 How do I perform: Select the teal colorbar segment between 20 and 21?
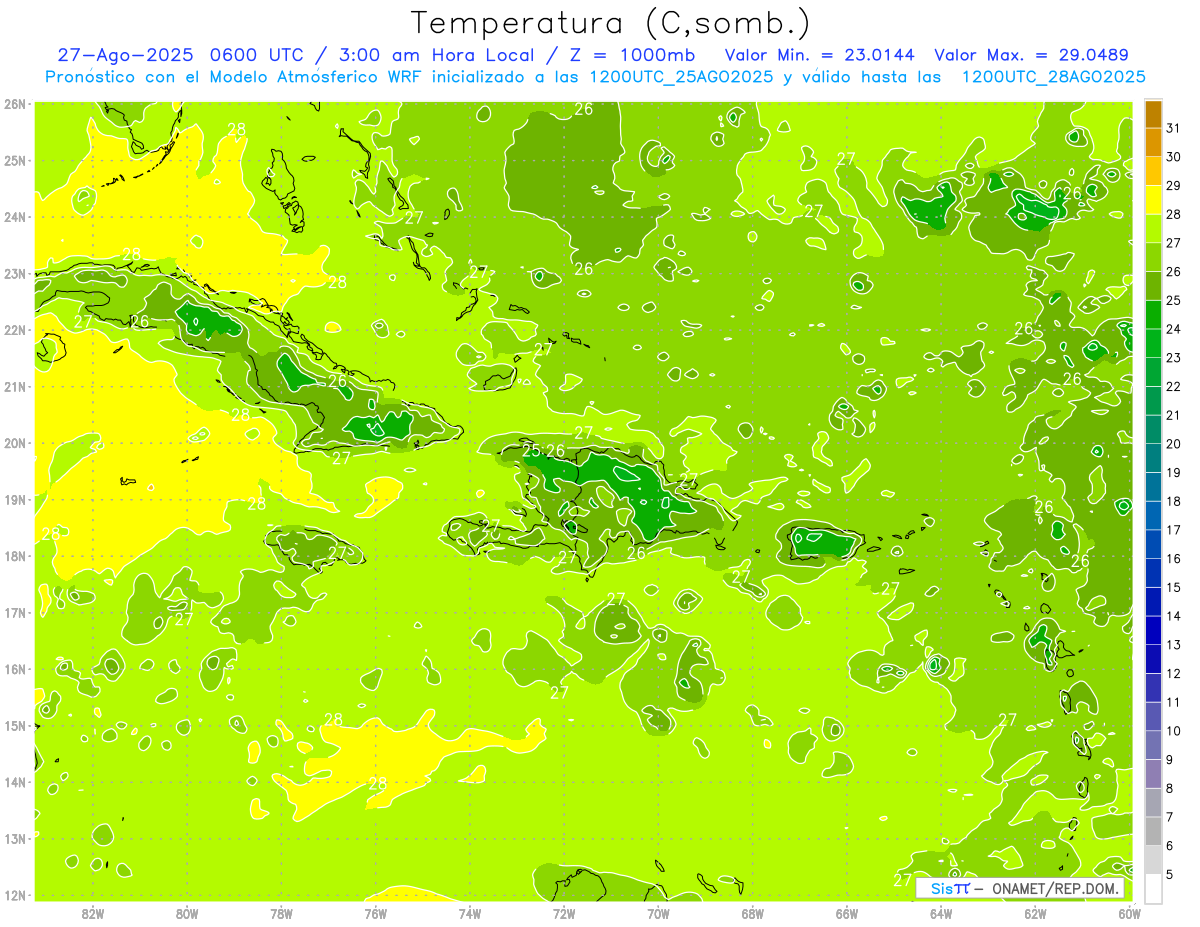[1153, 430]
